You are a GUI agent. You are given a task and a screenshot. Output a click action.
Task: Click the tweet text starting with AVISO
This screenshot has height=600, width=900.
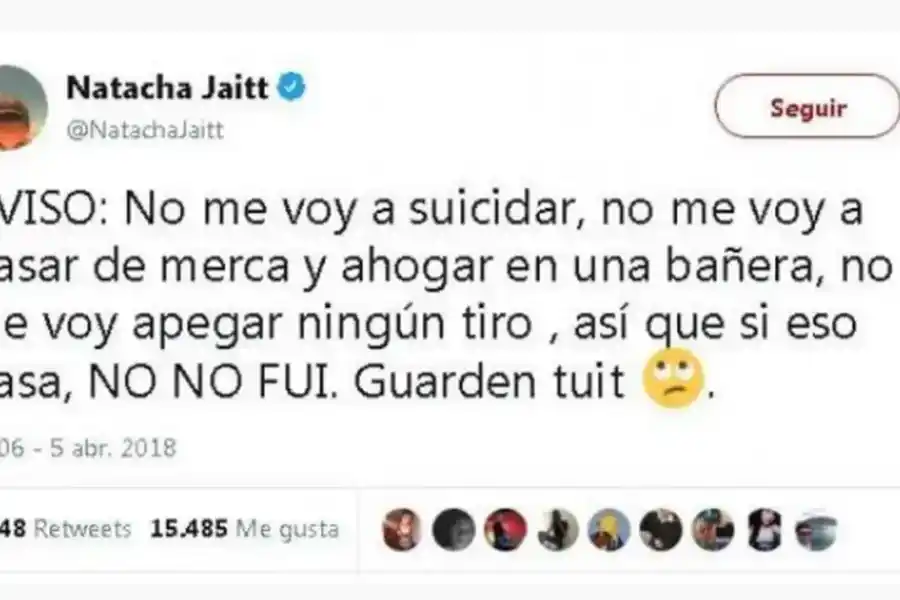click(x=447, y=295)
